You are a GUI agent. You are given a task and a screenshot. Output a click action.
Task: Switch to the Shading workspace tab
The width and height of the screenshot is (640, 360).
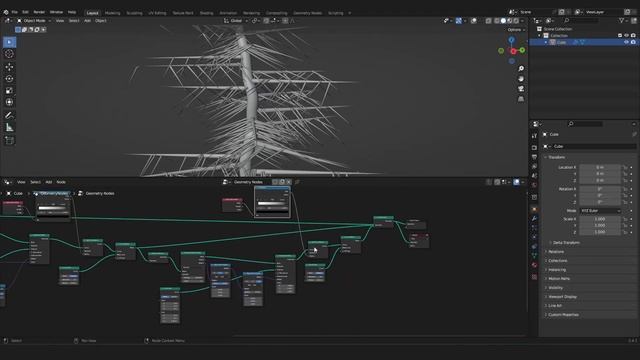click(206, 13)
